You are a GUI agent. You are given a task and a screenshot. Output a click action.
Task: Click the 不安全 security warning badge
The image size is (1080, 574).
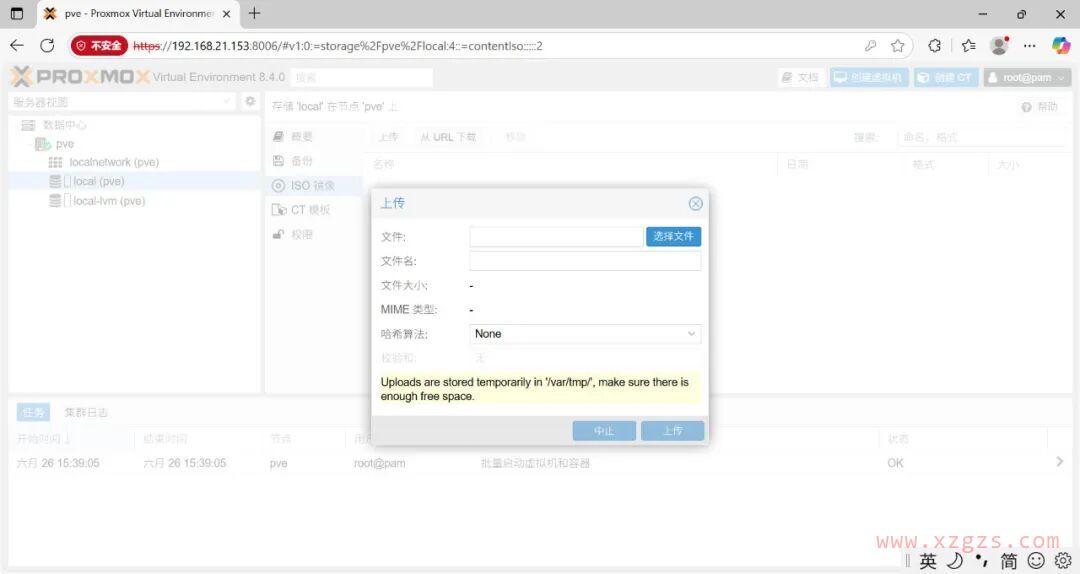click(99, 46)
